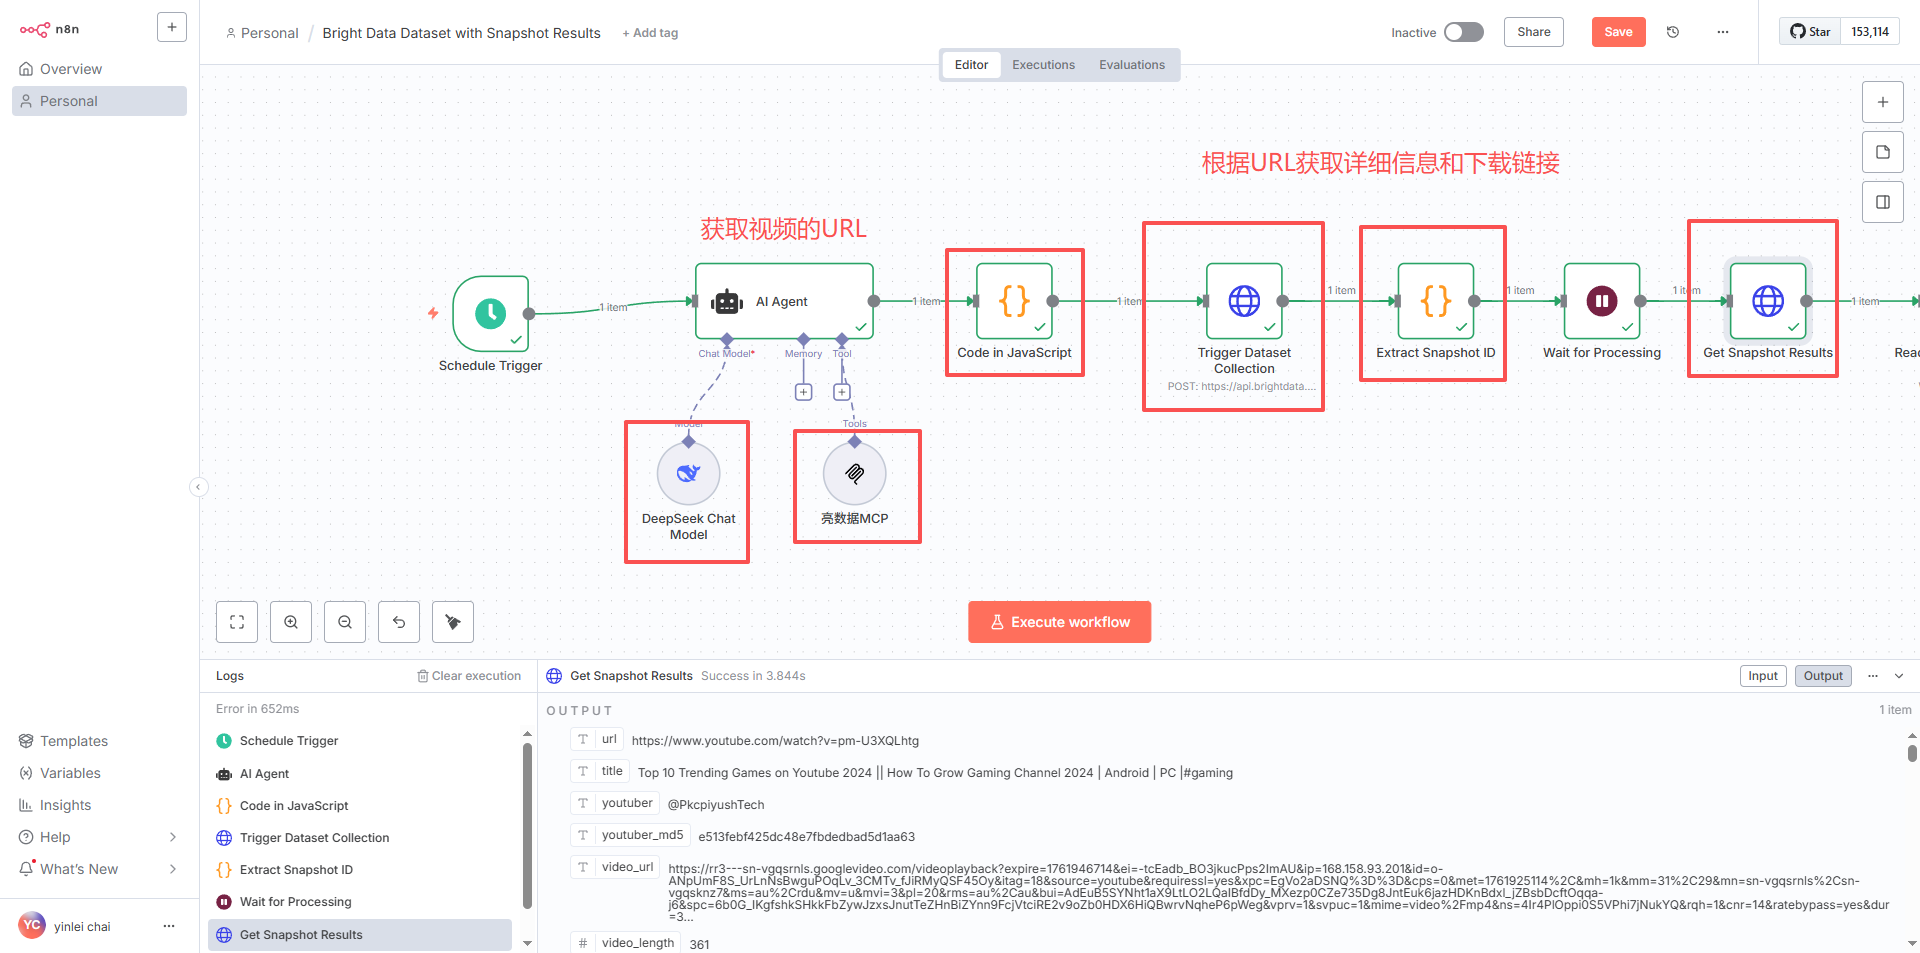Click the undo/reset arrow canvas button

click(x=399, y=622)
